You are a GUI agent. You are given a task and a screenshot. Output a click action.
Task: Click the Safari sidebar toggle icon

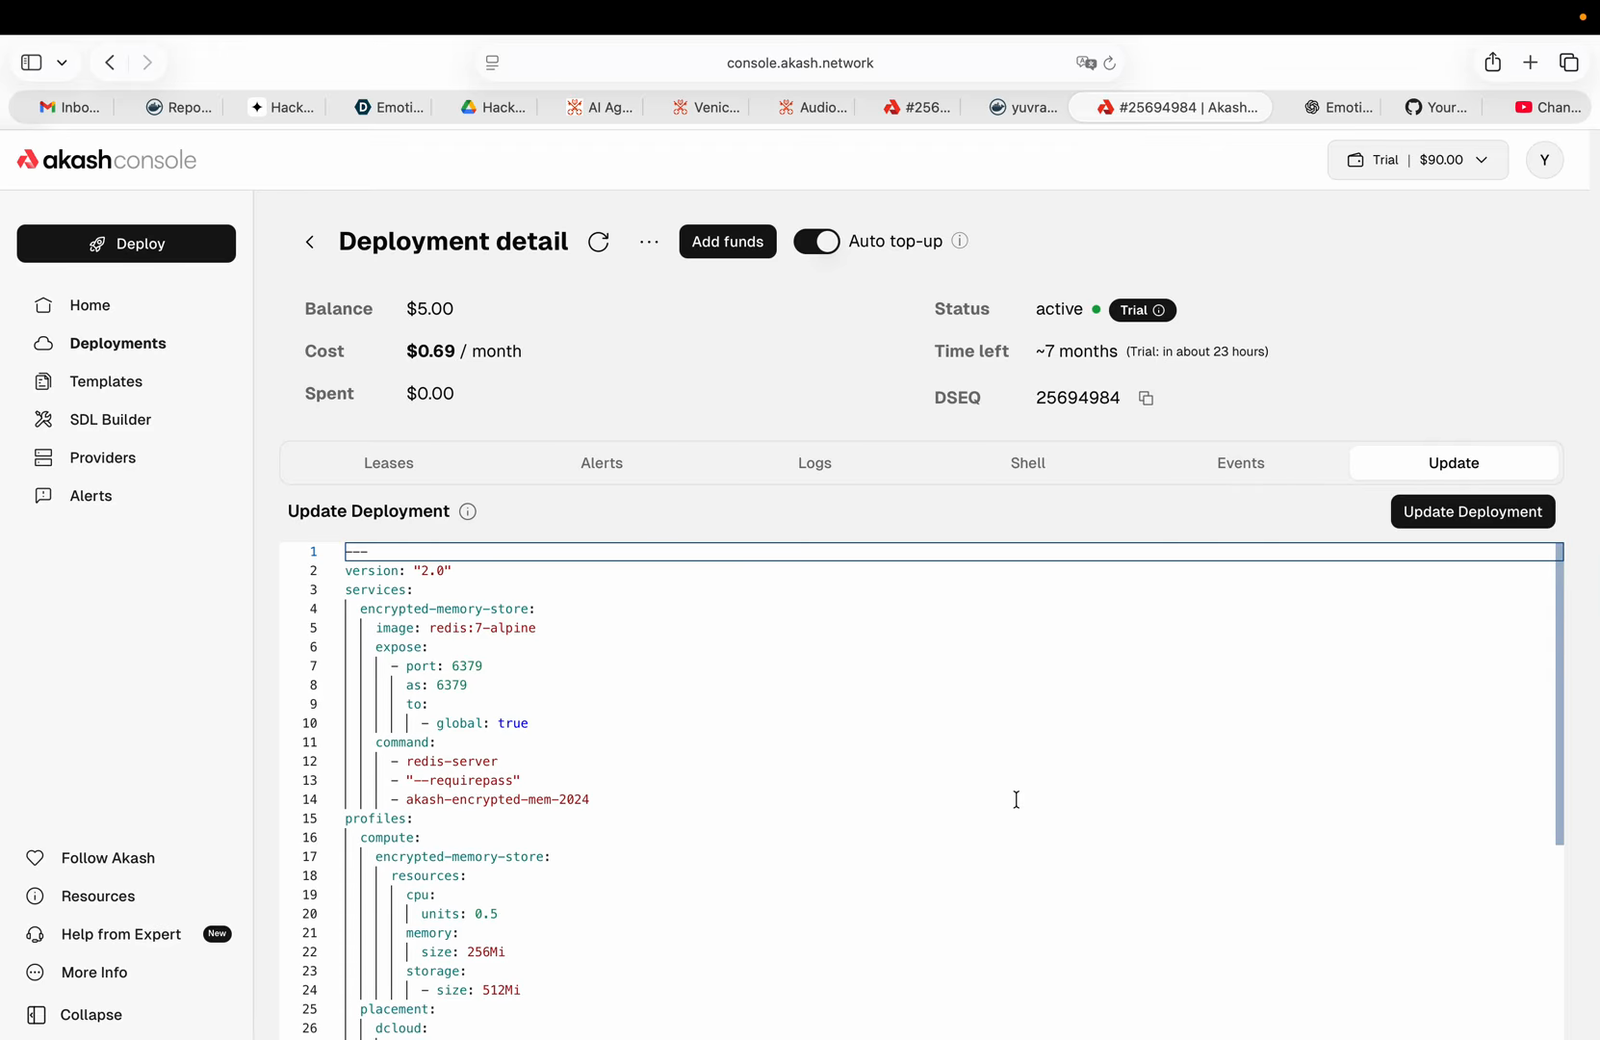pyautogui.click(x=31, y=62)
